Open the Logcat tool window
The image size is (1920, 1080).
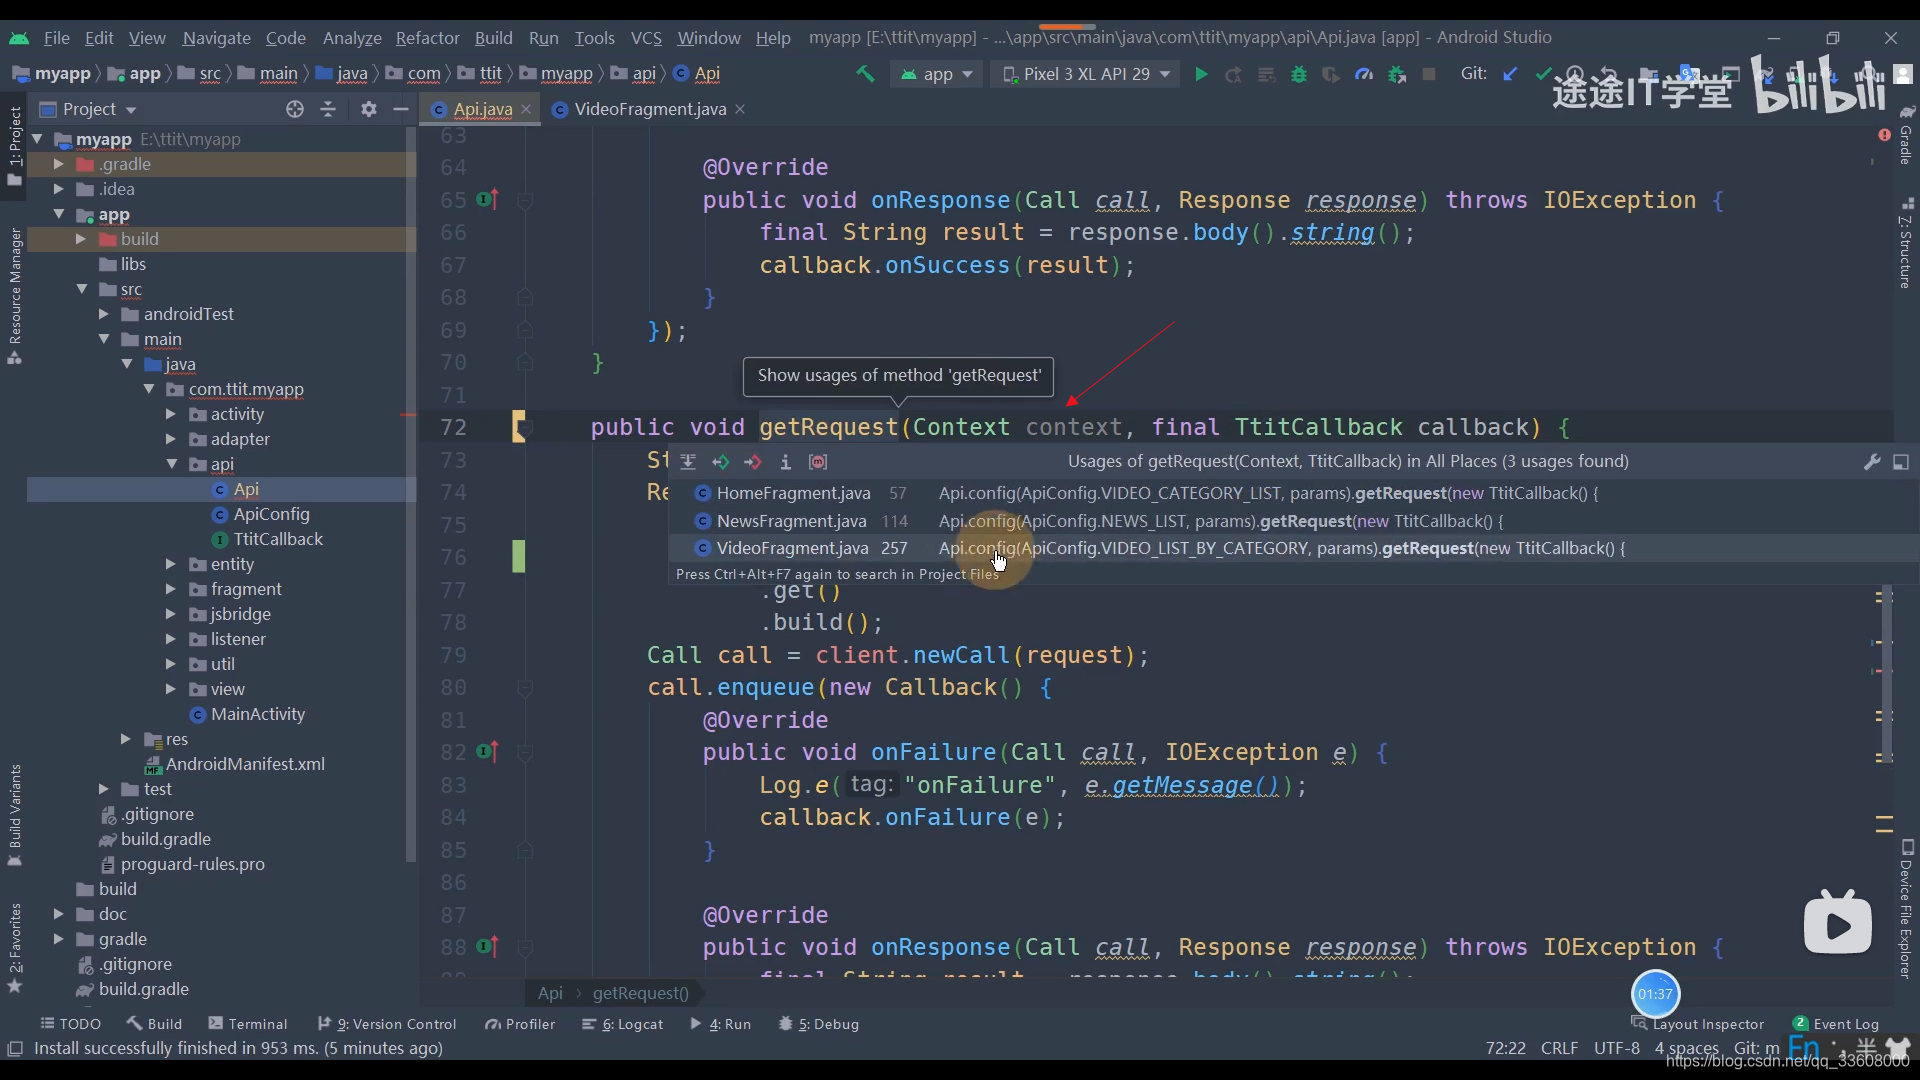pyautogui.click(x=623, y=1024)
